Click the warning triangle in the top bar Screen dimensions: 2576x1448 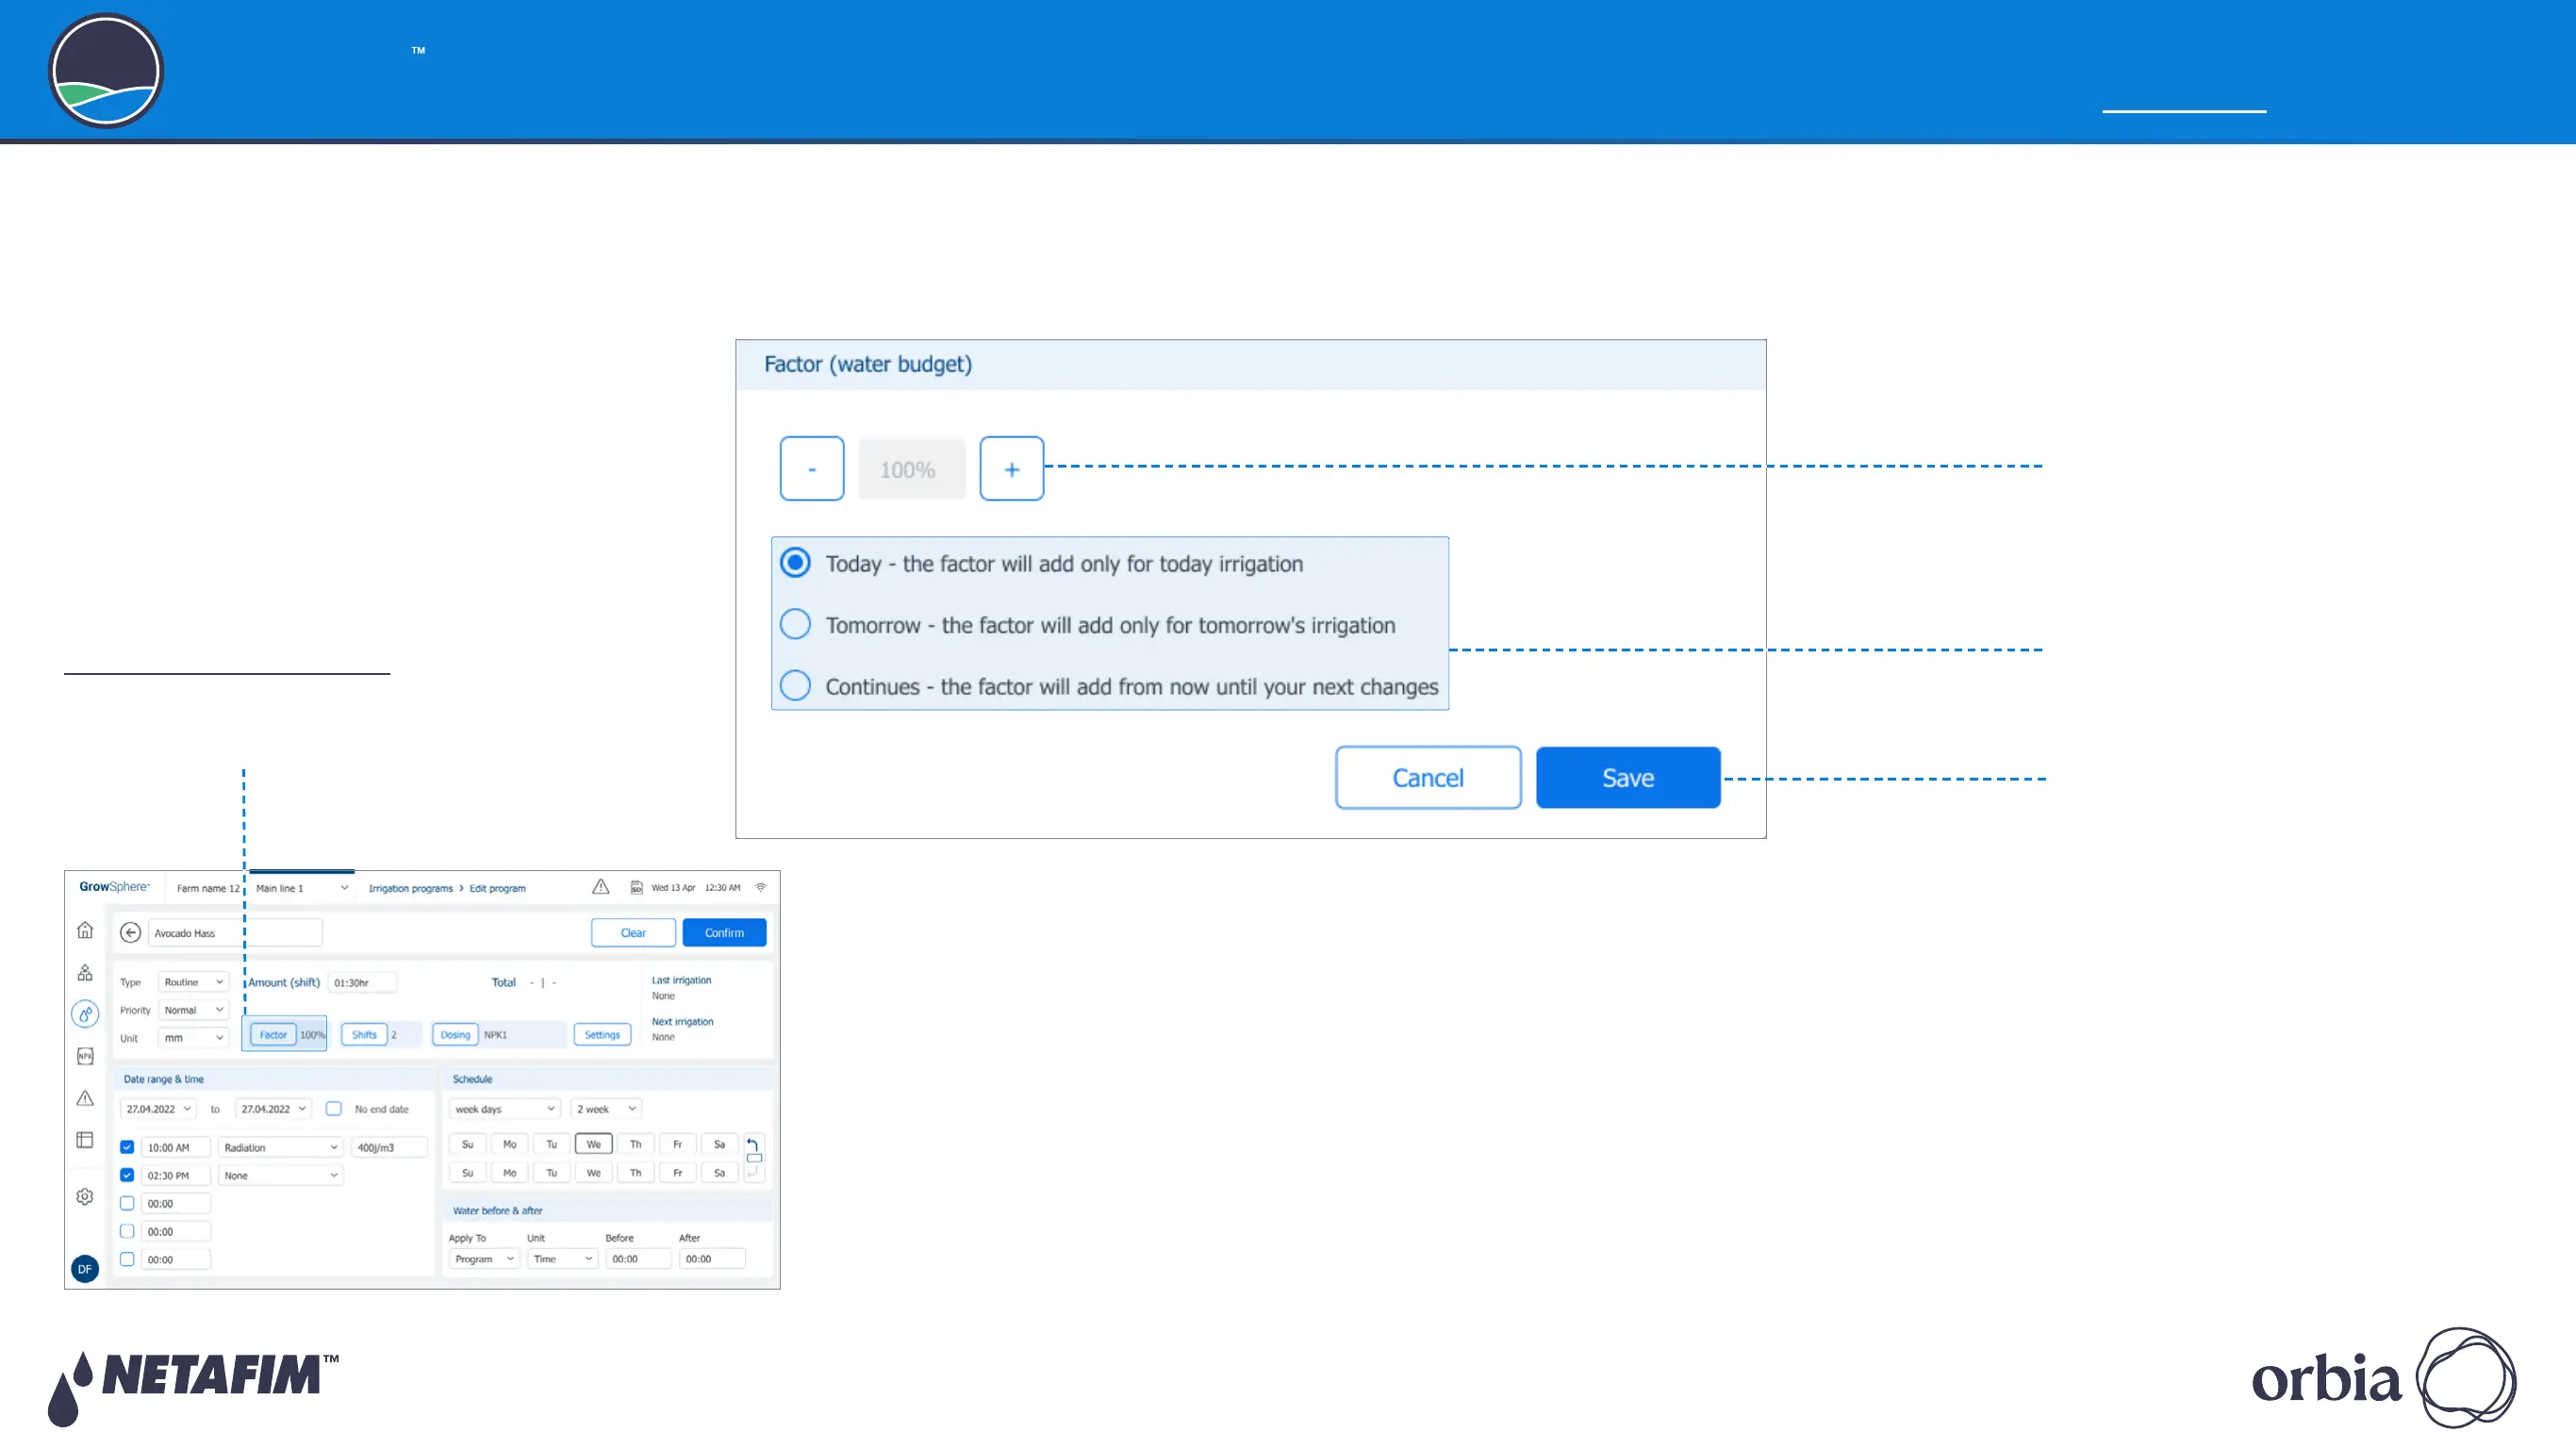click(600, 887)
